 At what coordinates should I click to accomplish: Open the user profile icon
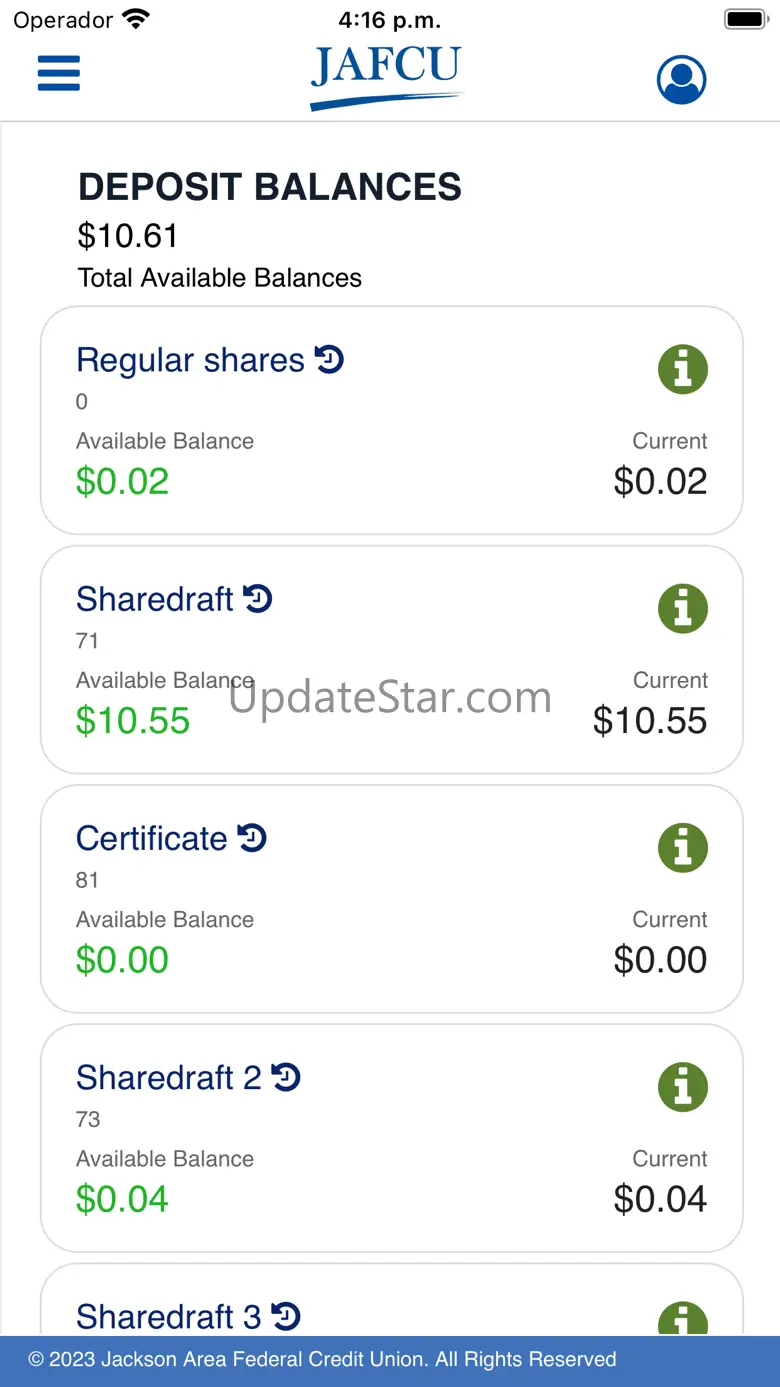681,79
